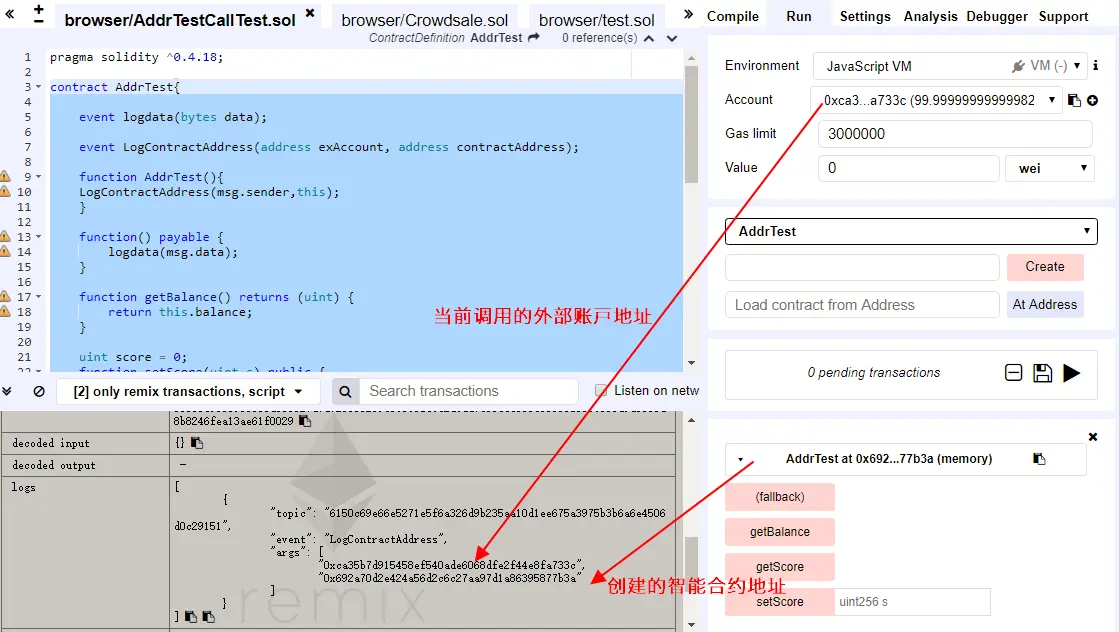Collapse the deployed AddrTest instance with its arrow
The image size is (1119, 632).
[740, 459]
